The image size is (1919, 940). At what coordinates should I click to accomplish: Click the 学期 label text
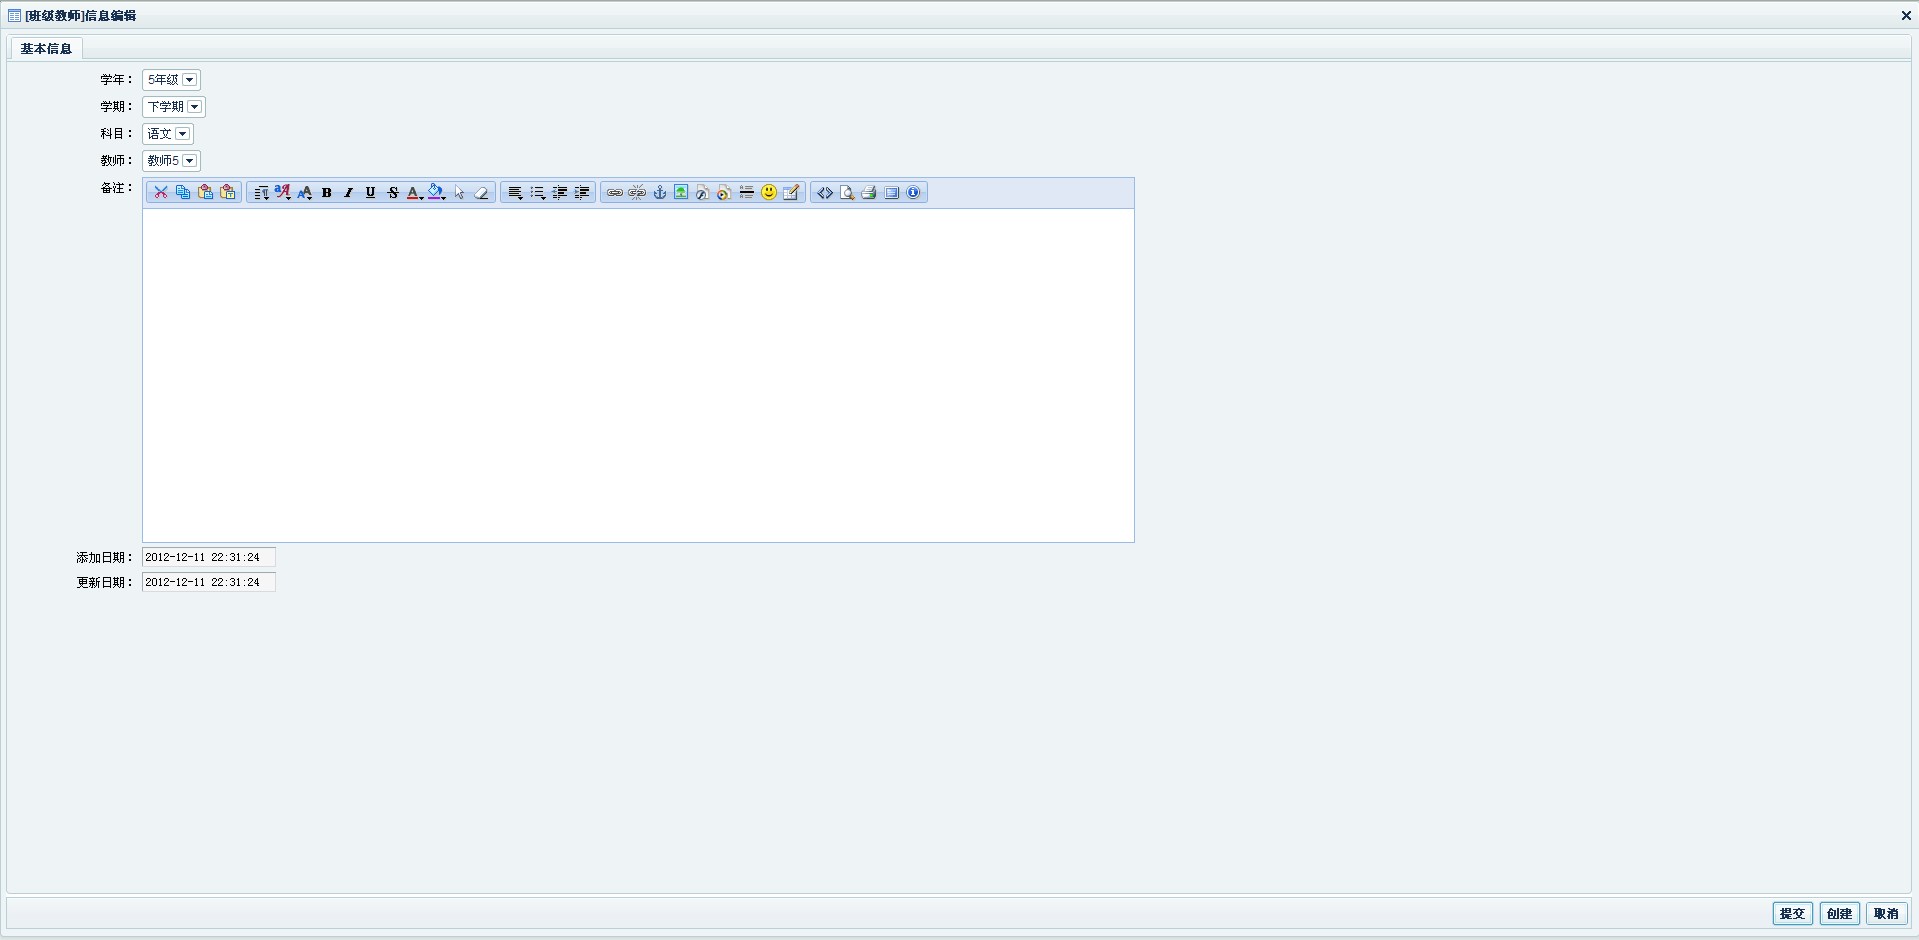[116, 107]
